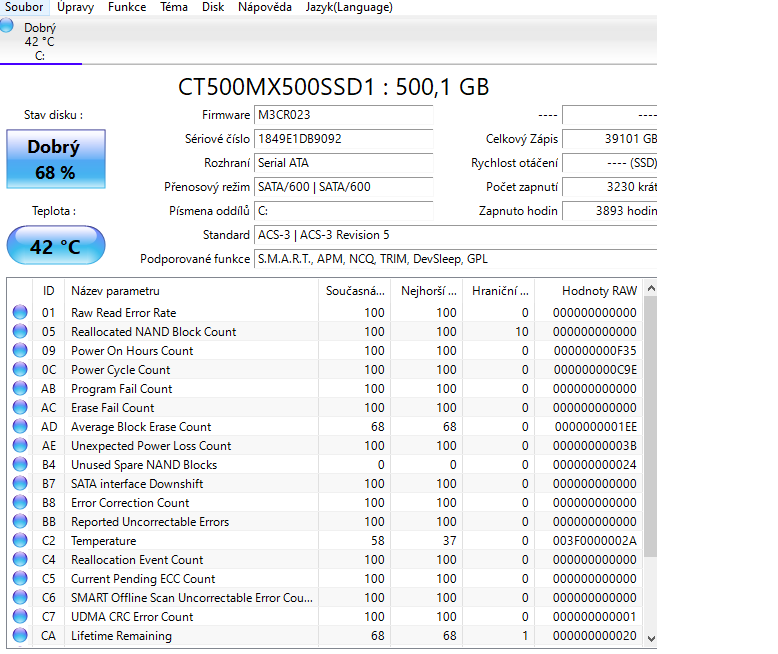
Task: Click the Název parametru column header
Action: pyautogui.click(x=192, y=291)
